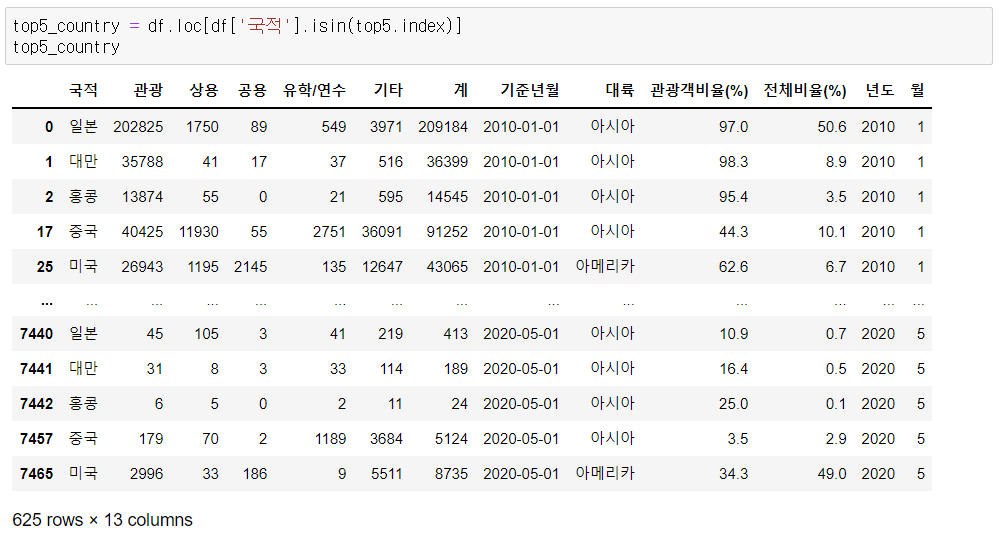Click row index 17
The width and height of the screenshot is (1002, 536).
pyautogui.click(x=45, y=232)
